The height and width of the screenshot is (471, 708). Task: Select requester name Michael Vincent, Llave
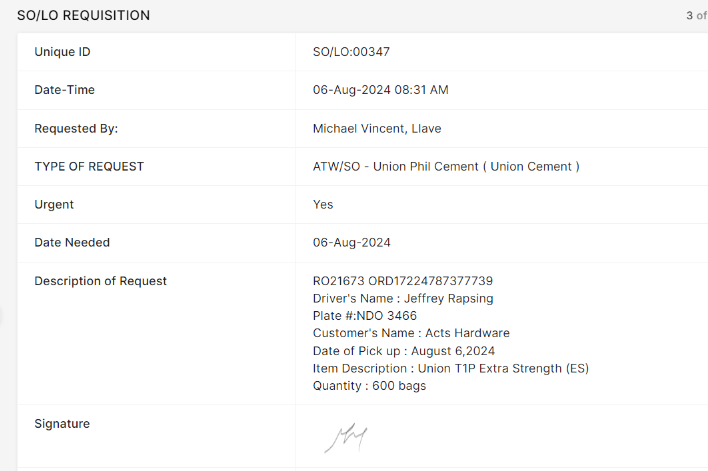click(377, 129)
